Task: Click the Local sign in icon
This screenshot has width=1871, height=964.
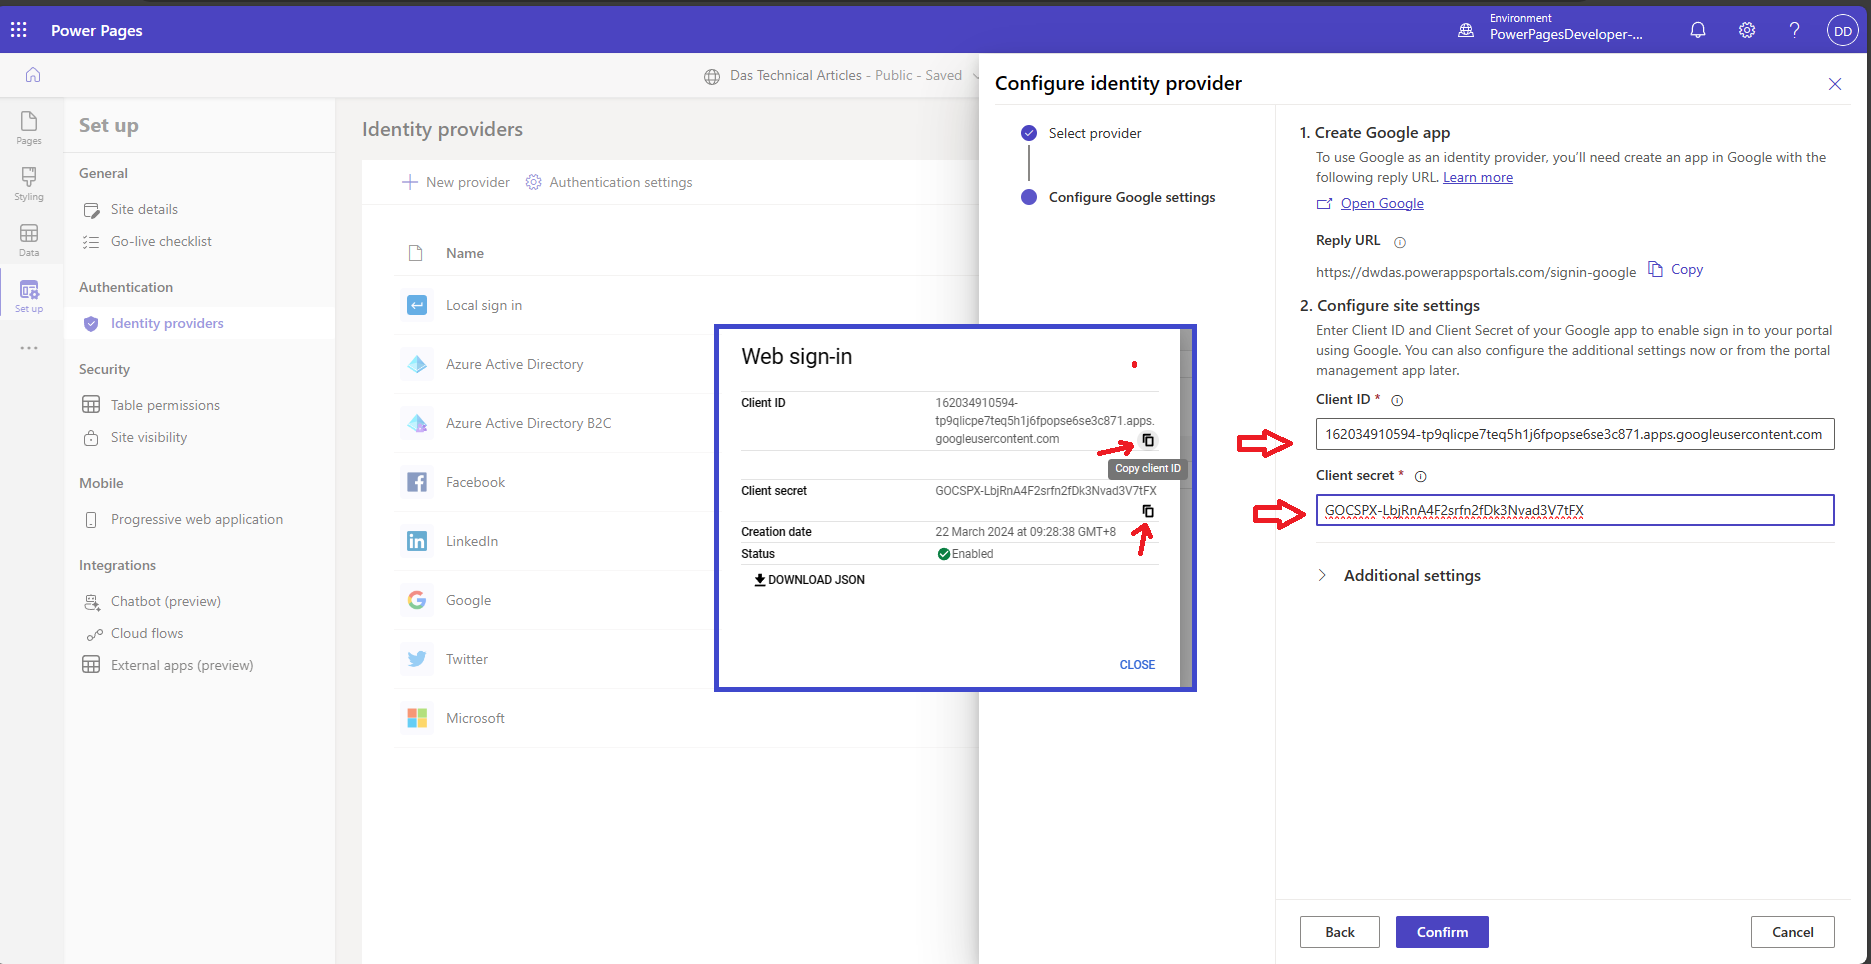Action: click(x=417, y=305)
